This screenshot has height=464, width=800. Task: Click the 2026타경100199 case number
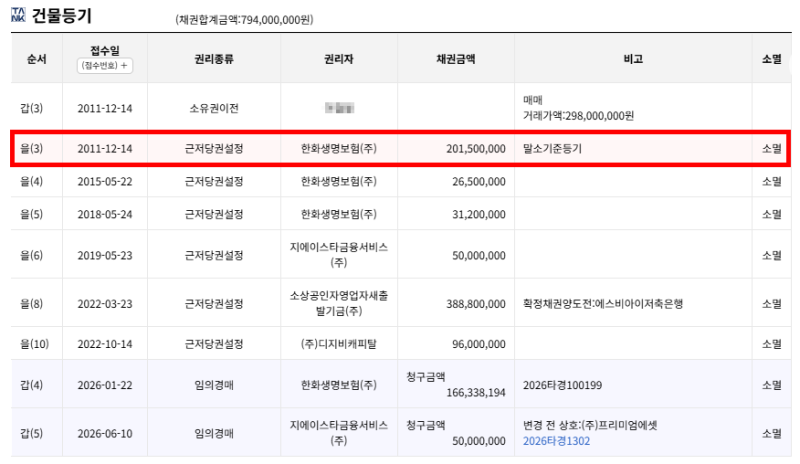562,385
